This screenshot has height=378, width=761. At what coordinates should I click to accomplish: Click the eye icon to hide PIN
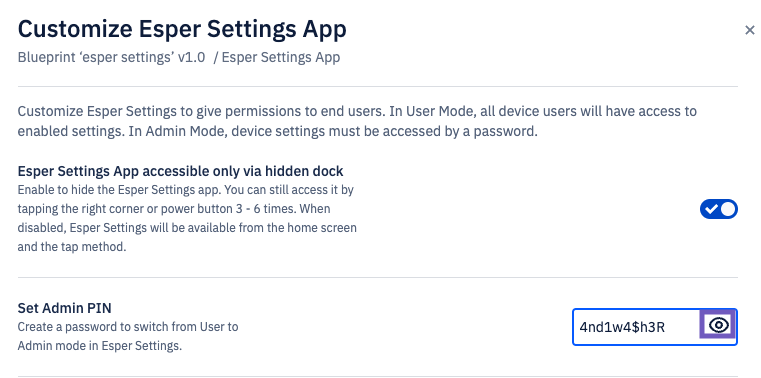[718, 325]
